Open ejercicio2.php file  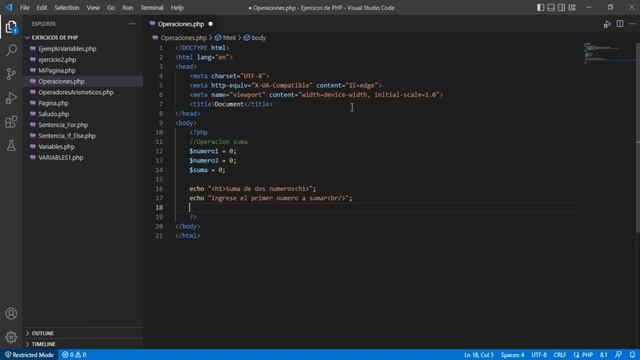(x=57, y=60)
